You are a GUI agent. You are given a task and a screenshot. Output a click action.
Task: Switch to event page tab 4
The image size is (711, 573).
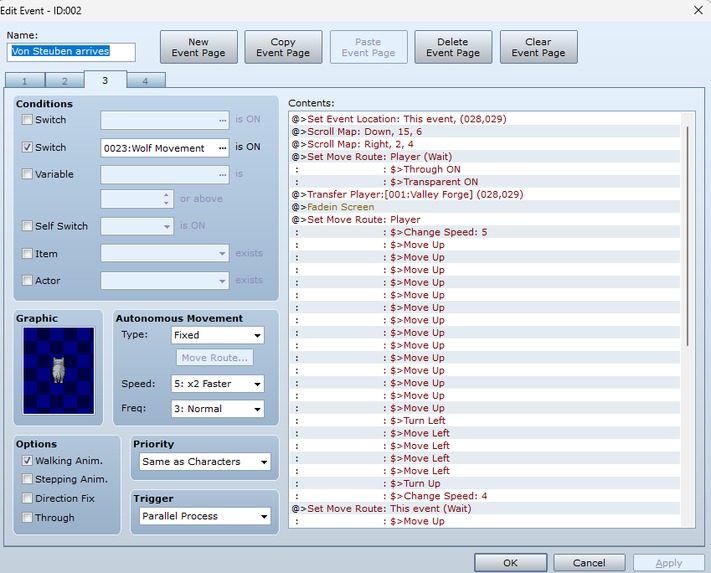pos(146,81)
